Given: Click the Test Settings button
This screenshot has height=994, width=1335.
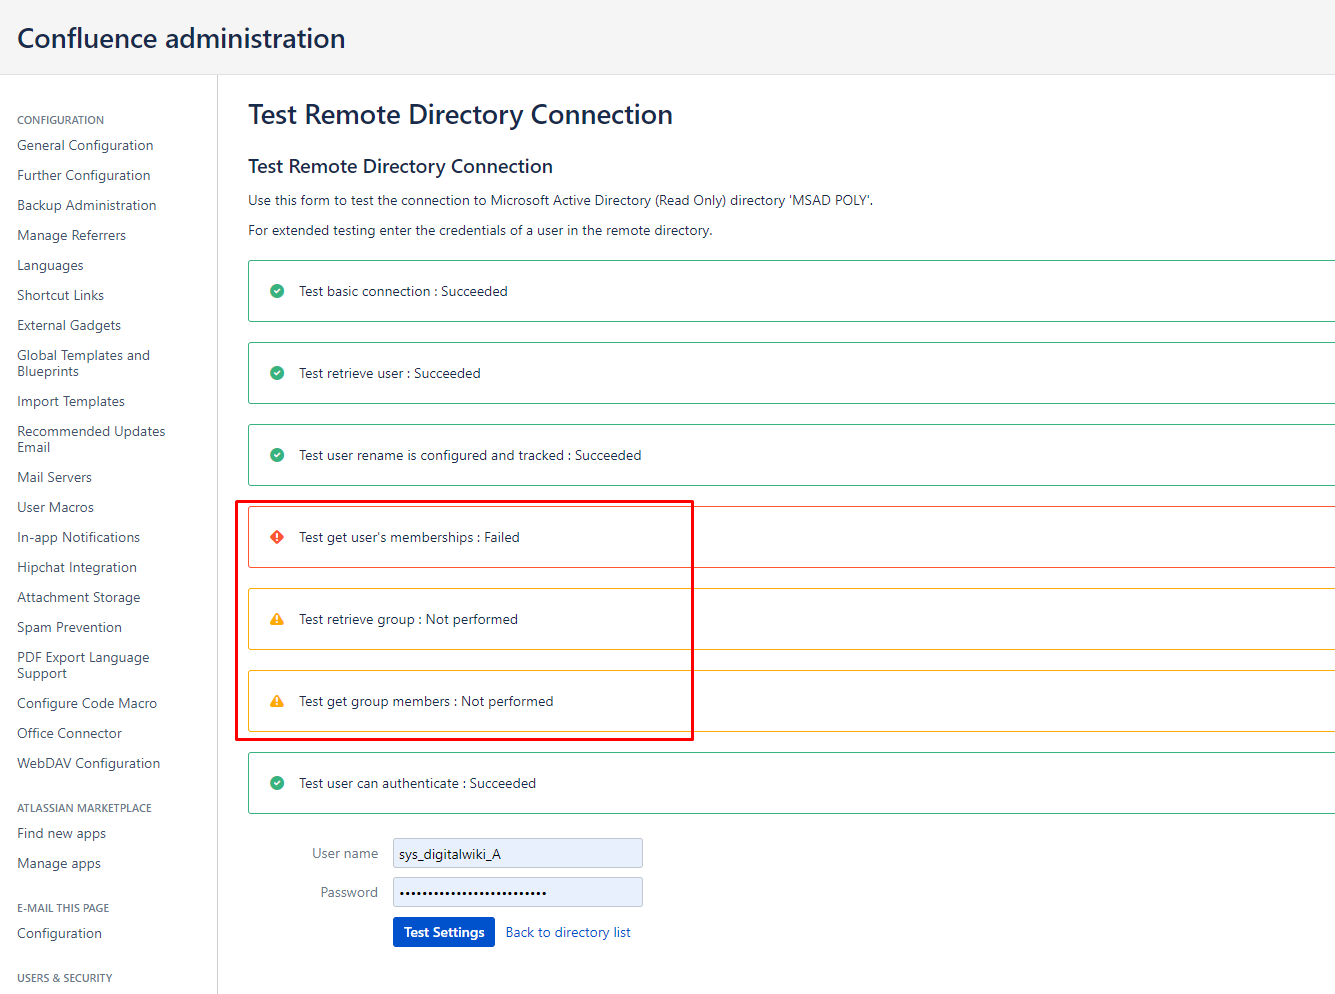Looking at the screenshot, I should [x=444, y=932].
